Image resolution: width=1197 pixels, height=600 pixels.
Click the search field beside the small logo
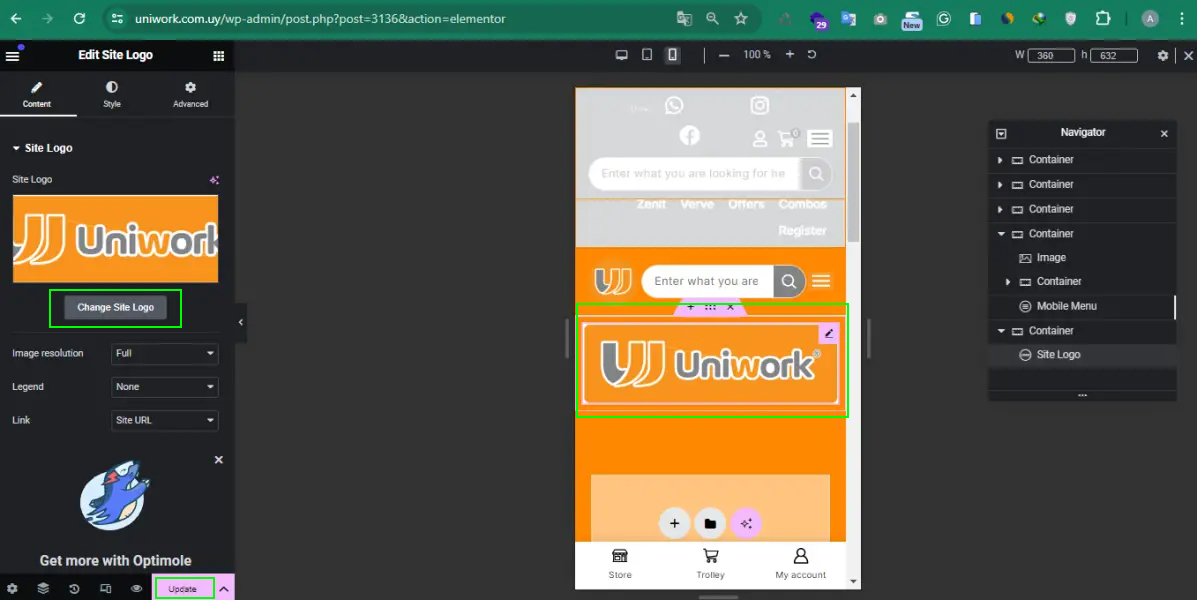(708, 281)
